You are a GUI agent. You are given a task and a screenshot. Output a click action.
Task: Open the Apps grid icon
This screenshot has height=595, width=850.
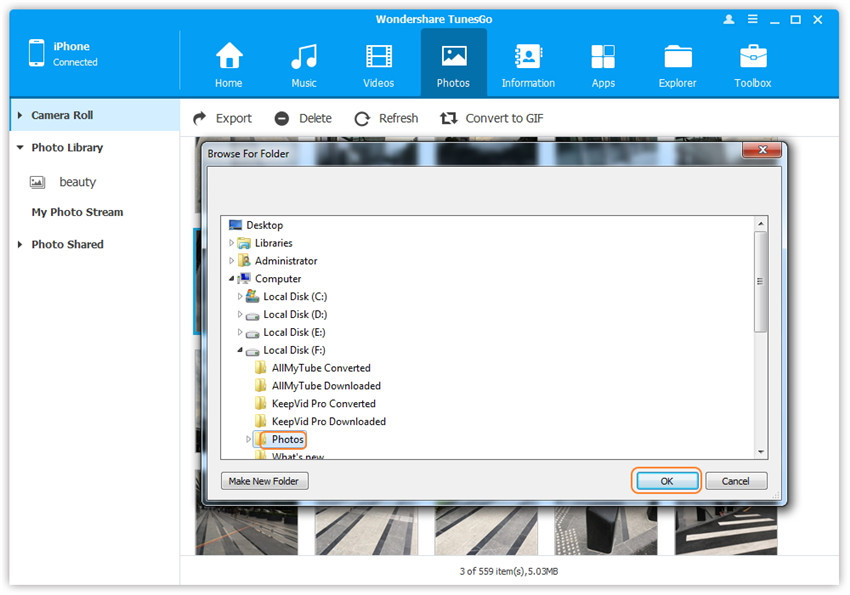603,57
